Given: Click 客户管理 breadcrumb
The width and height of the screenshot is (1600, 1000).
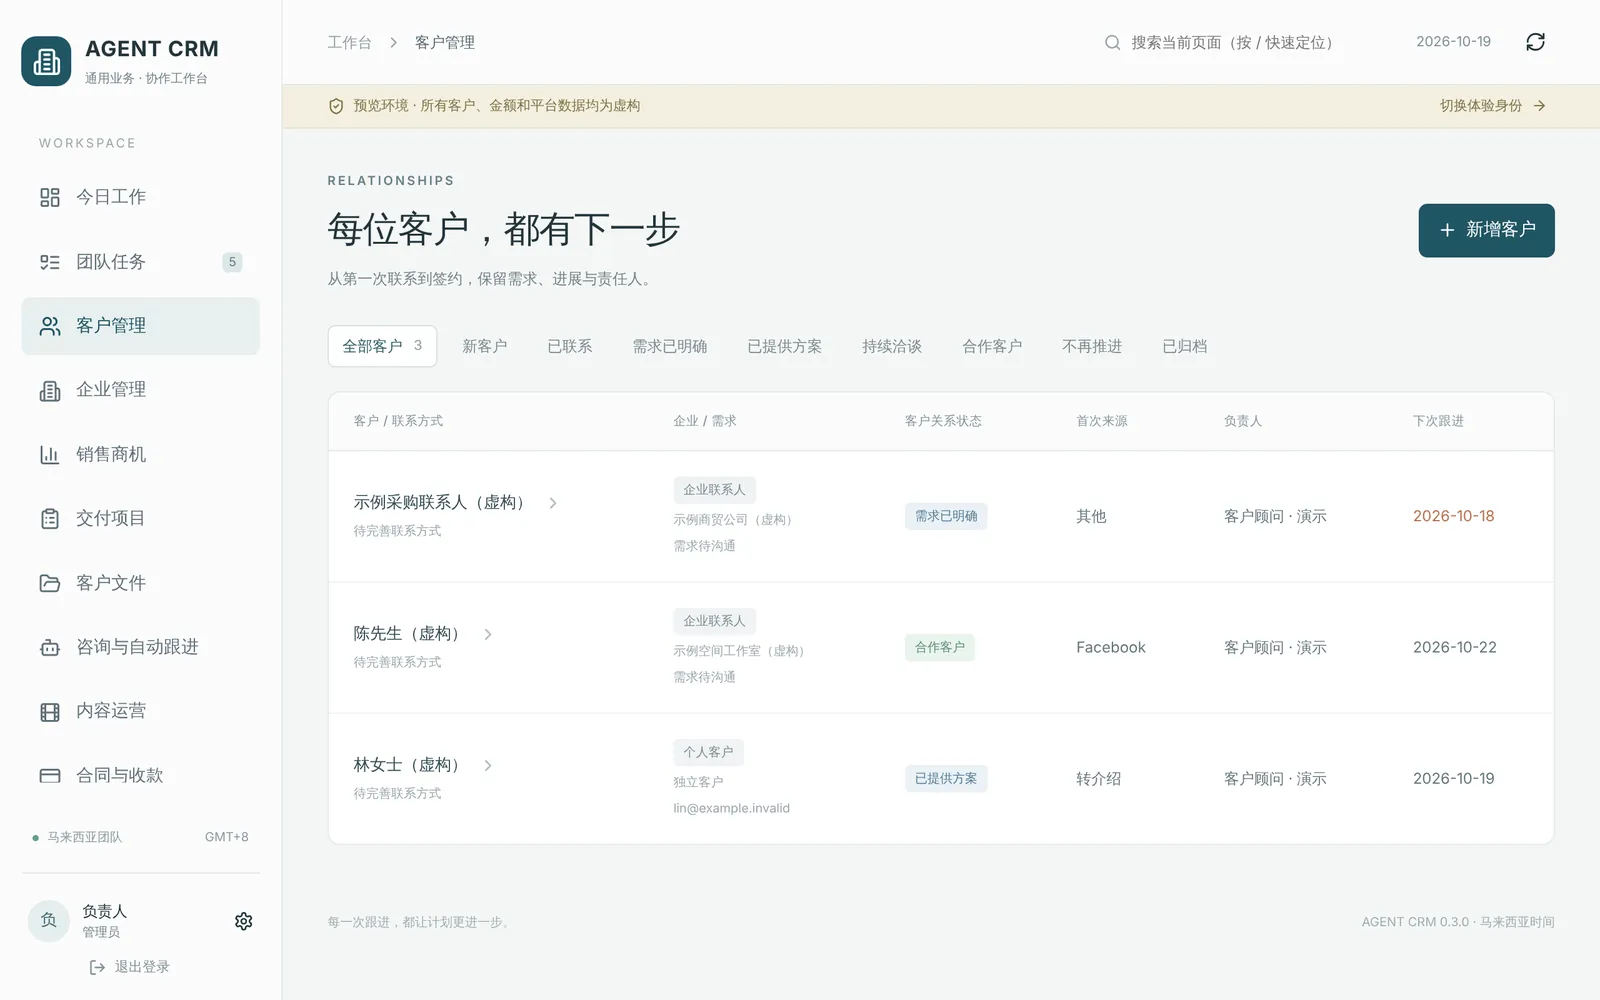Looking at the screenshot, I should [445, 42].
